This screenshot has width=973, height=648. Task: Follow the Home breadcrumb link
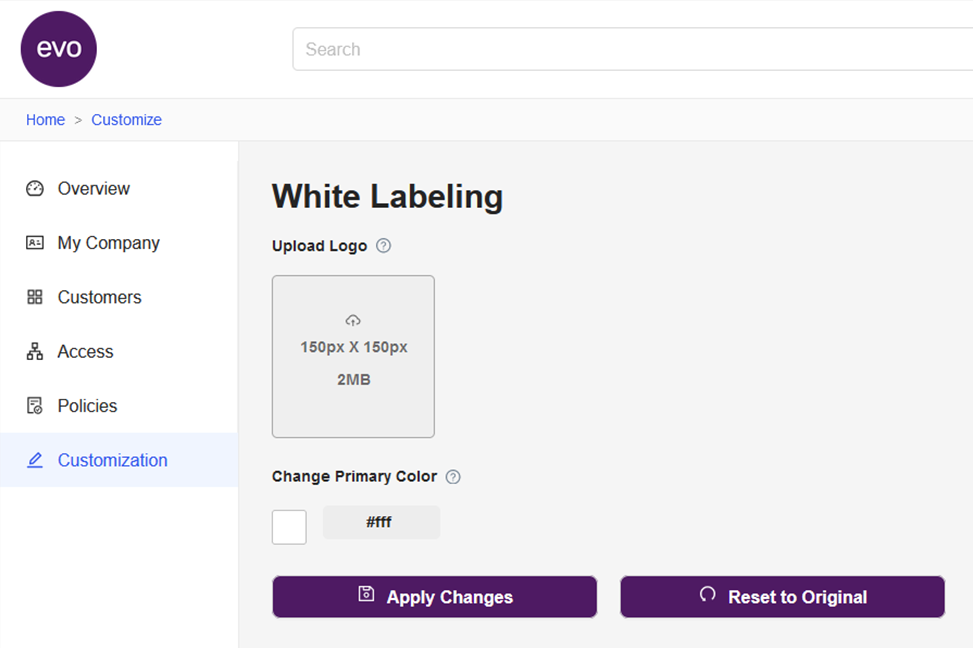[45, 120]
